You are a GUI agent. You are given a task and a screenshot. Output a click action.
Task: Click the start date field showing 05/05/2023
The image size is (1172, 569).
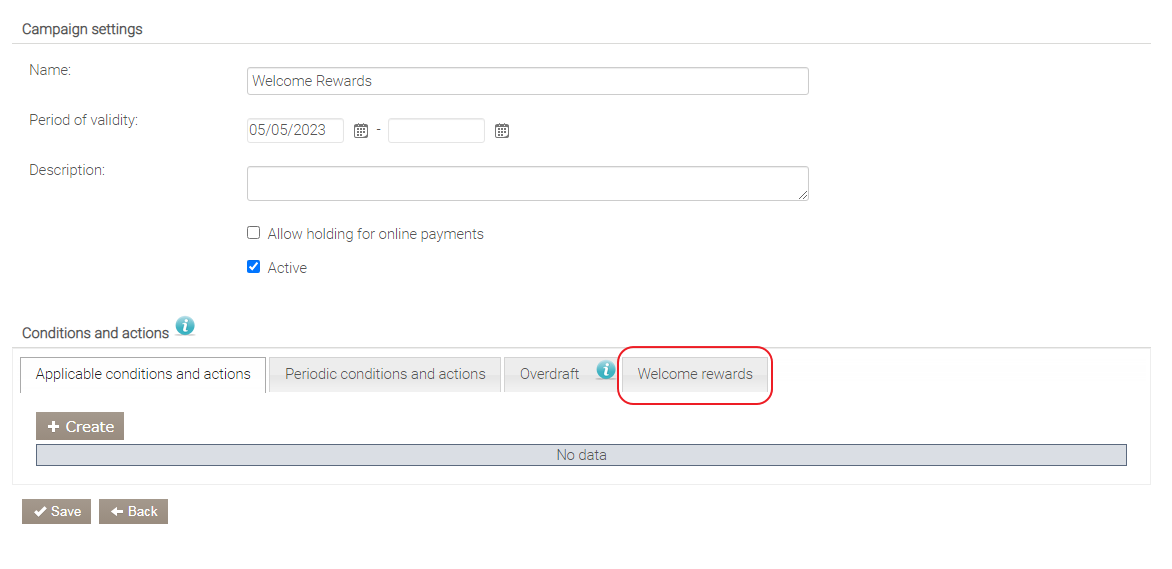point(295,130)
